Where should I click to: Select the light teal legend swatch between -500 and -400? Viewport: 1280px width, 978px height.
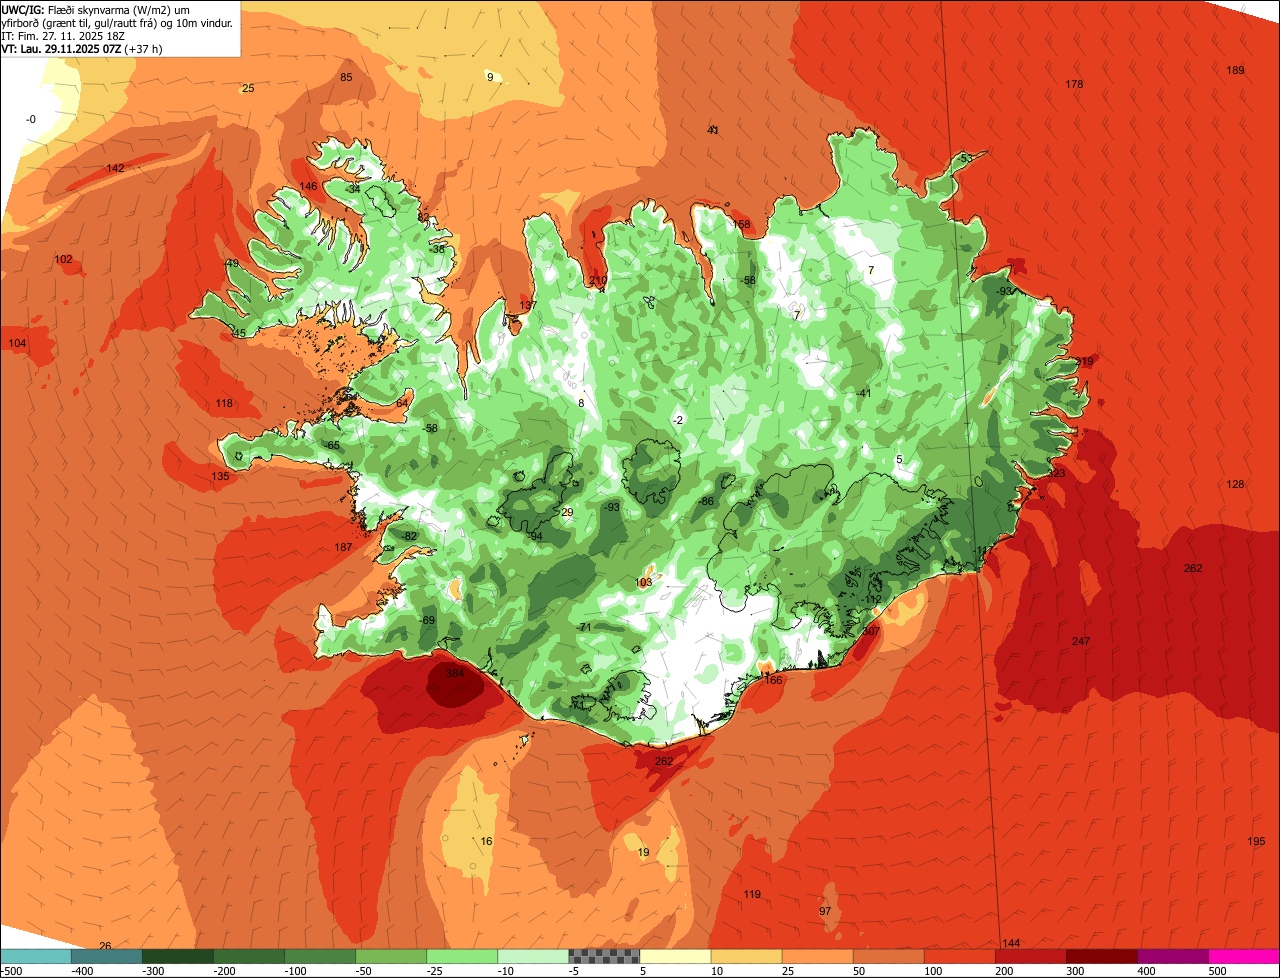(x=35, y=957)
